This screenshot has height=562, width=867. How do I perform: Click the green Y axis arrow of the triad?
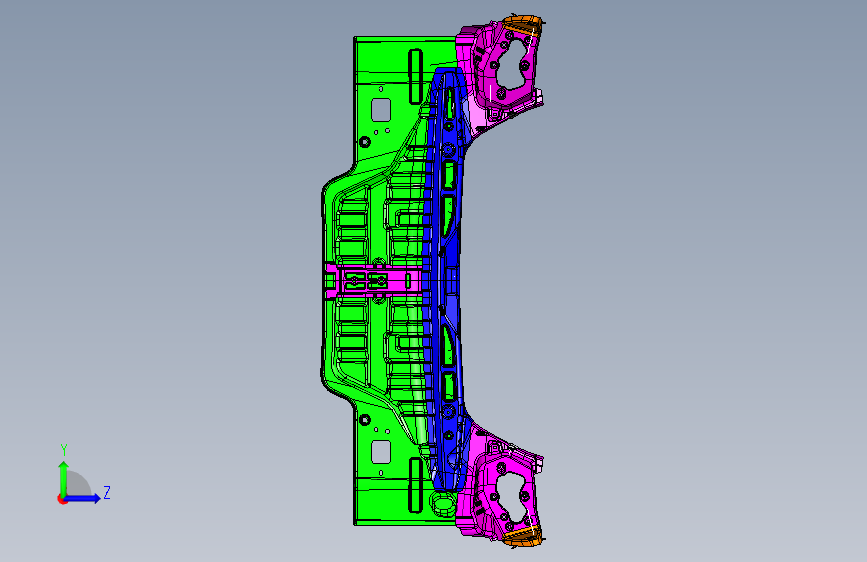coord(64,478)
